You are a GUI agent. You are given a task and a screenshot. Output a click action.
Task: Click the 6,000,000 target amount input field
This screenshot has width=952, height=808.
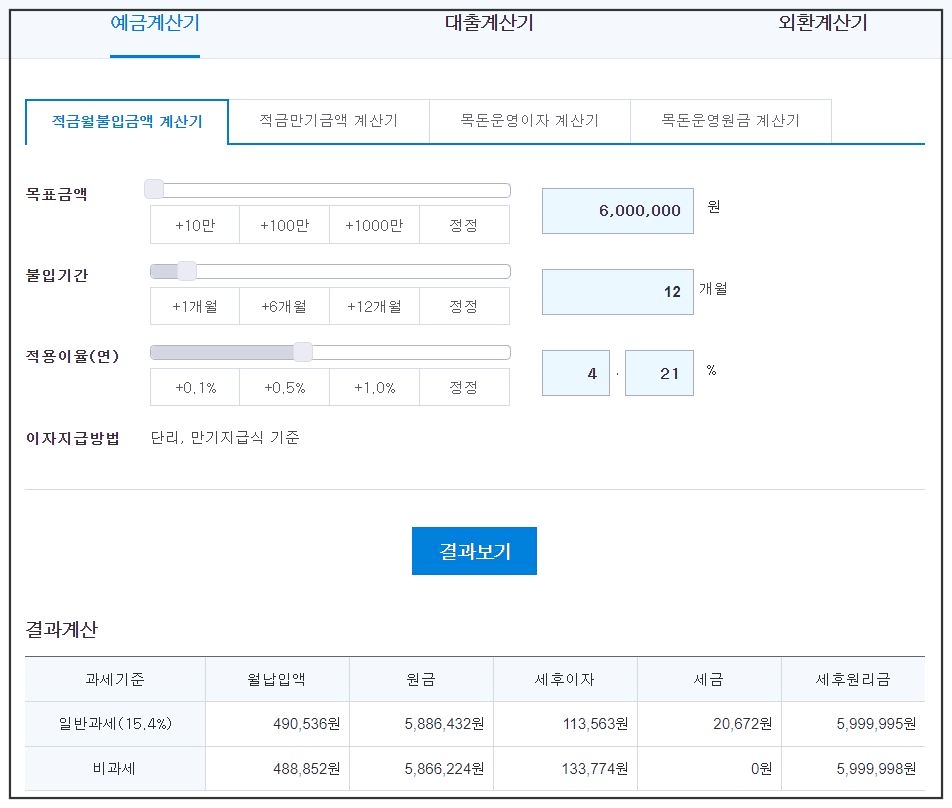(617, 211)
